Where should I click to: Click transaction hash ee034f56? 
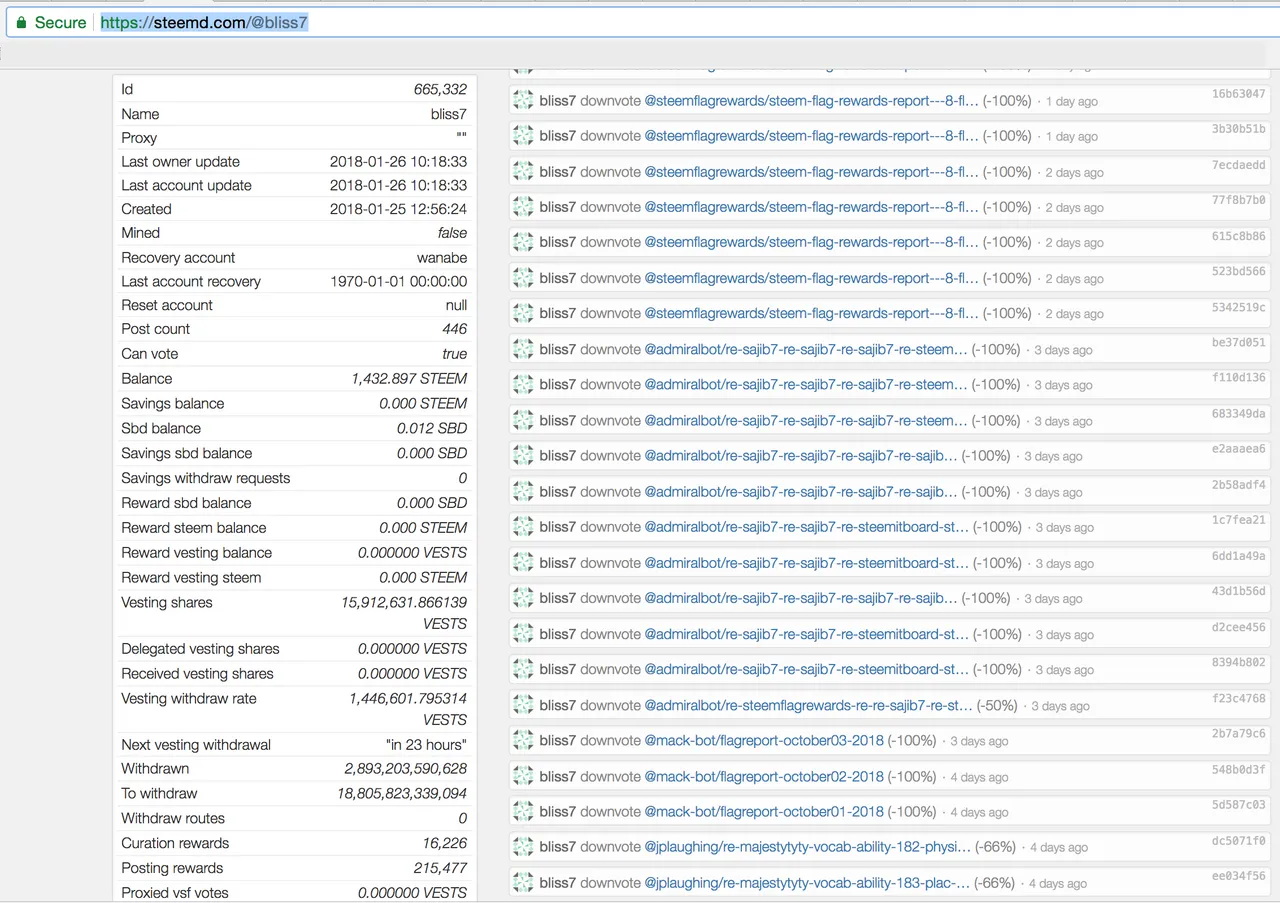[1238, 876]
